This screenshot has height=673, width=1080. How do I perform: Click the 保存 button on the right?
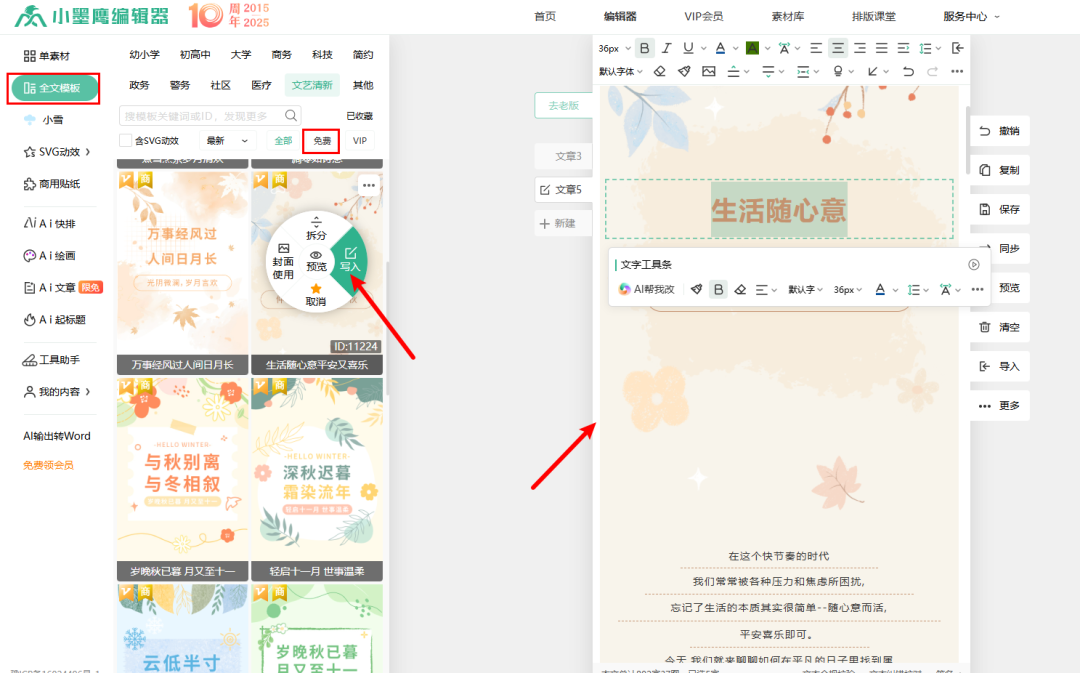tap(999, 209)
